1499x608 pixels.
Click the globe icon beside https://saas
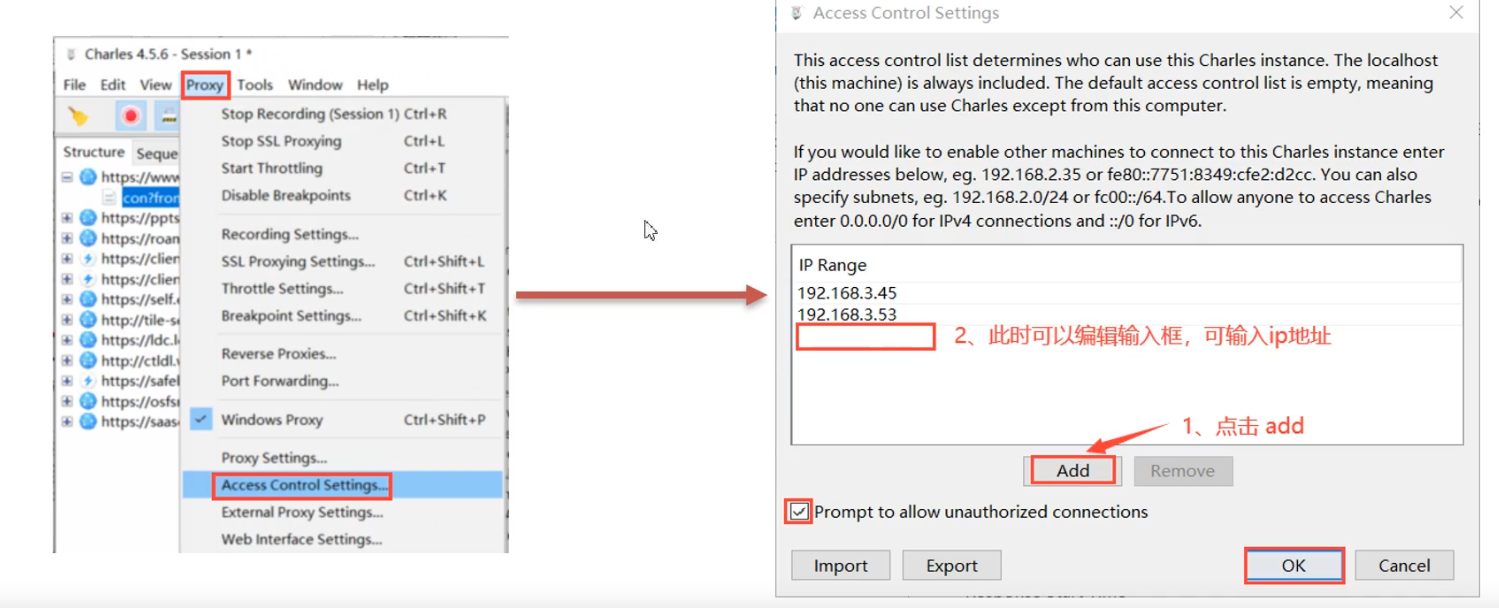[88, 421]
